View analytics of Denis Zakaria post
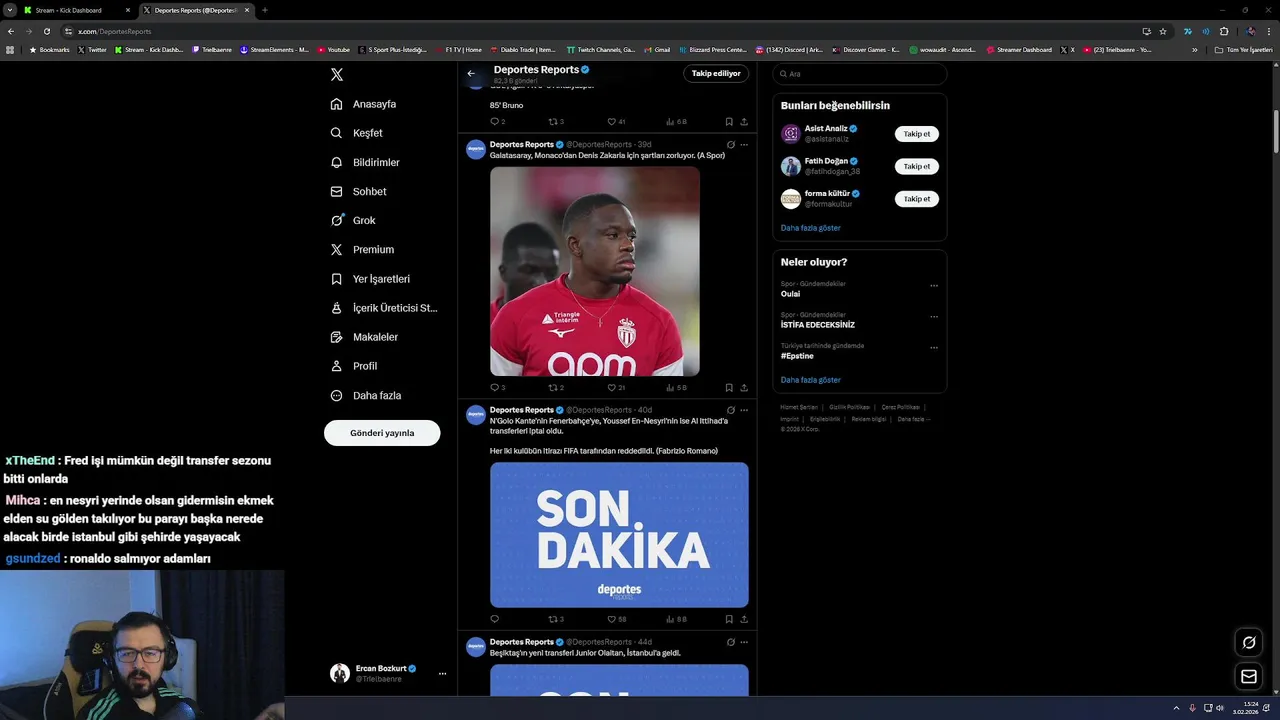Screen dimensions: 1280x720 tap(676, 388)
